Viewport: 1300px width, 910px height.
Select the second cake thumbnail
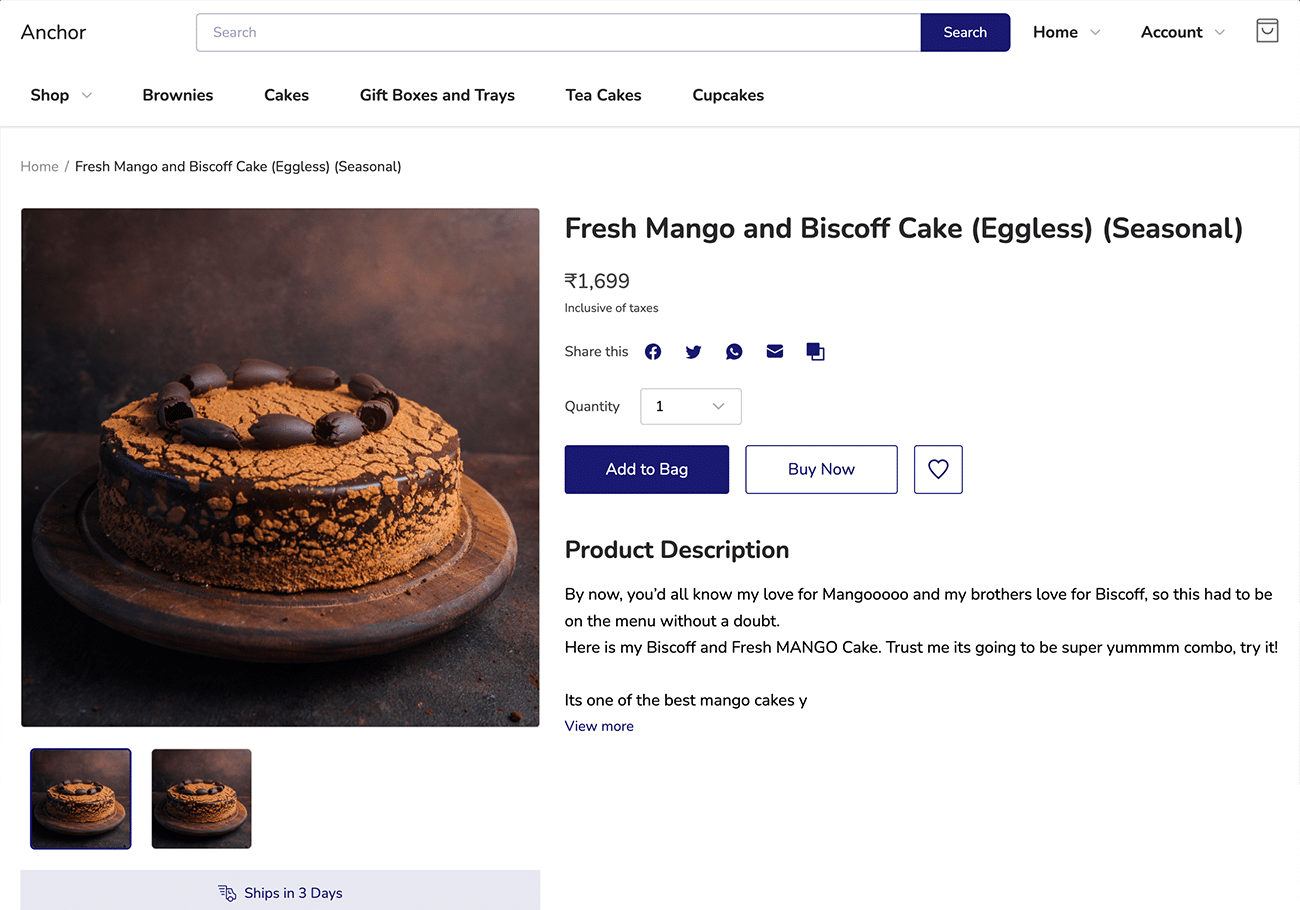tap(201, 799)
